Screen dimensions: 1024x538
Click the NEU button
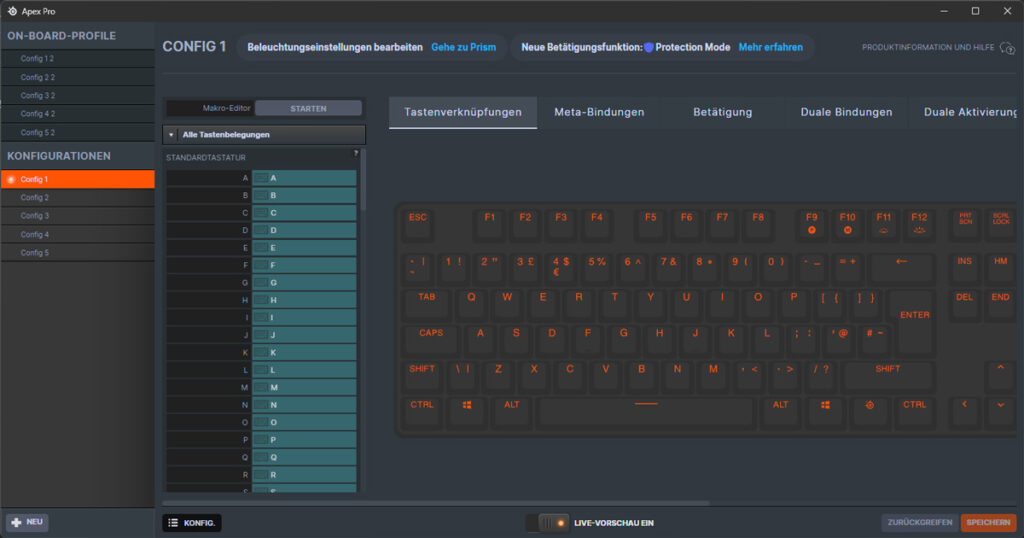[27, 522]
